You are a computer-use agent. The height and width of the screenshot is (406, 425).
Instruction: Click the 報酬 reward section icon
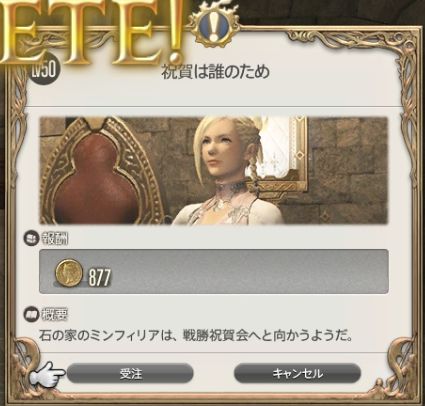31,238
